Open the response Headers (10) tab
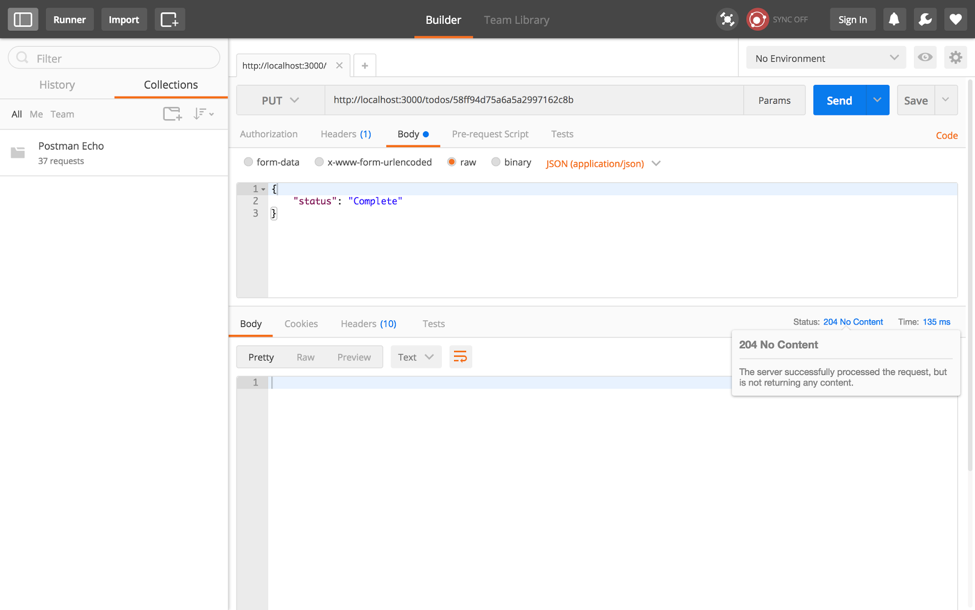 tap(368, 323)
